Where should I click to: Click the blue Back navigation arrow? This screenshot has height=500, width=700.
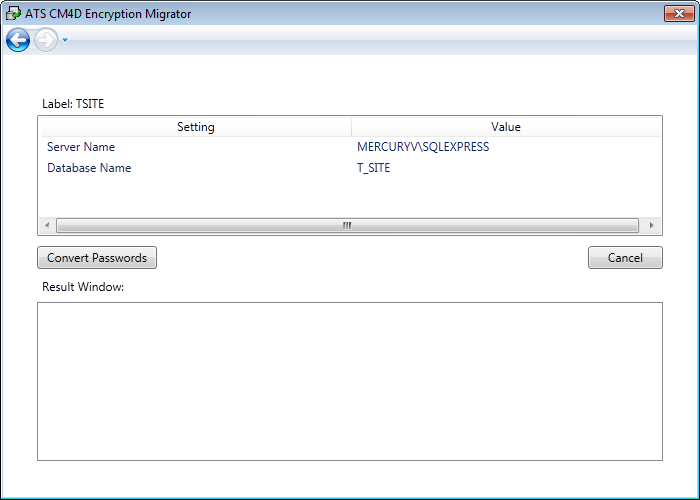pyautogui.click(x=17, y=40)
